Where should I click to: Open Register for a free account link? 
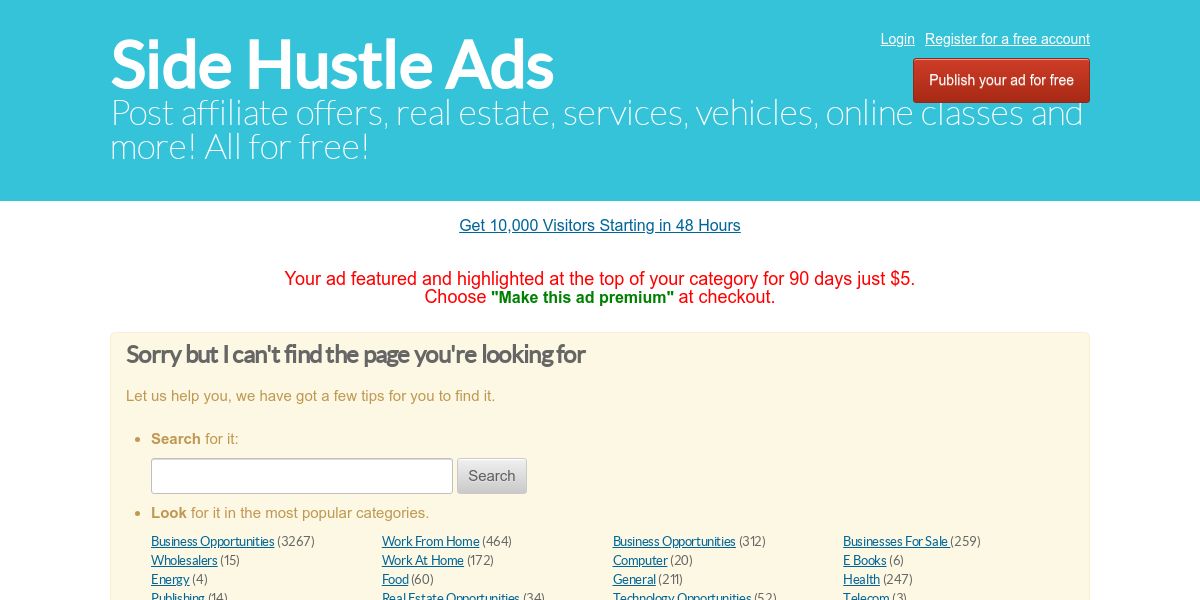[x=1007, y=39]
